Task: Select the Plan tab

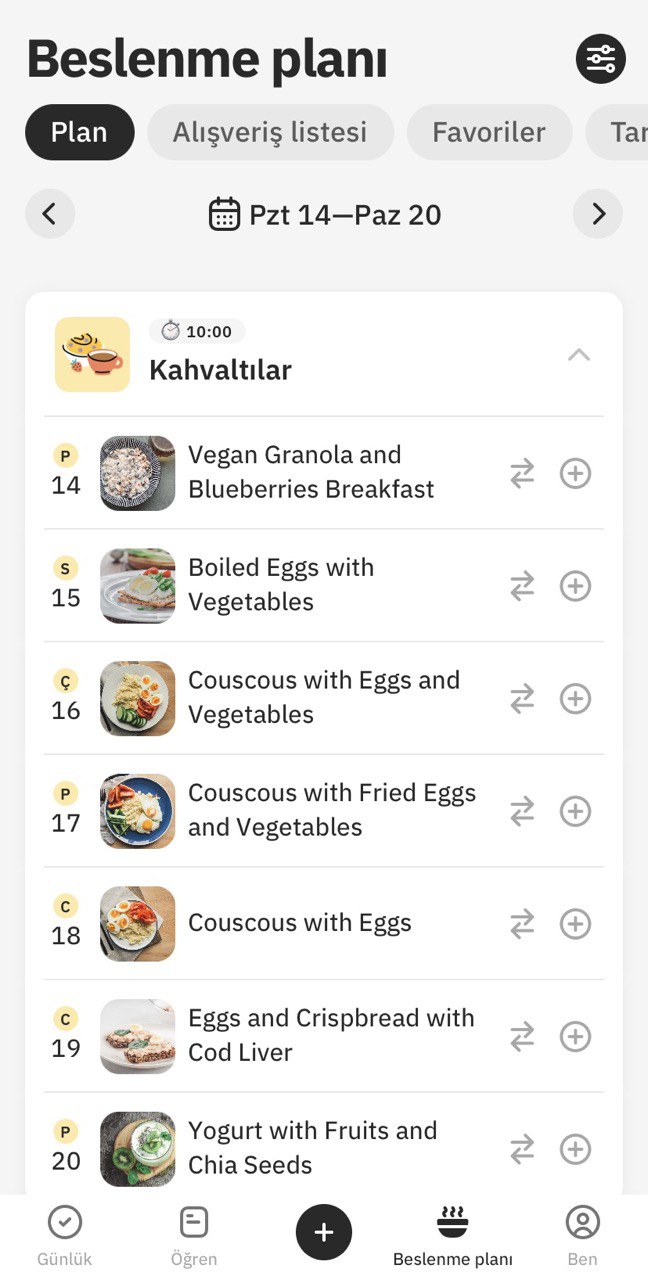Action: tap(79, 132)
